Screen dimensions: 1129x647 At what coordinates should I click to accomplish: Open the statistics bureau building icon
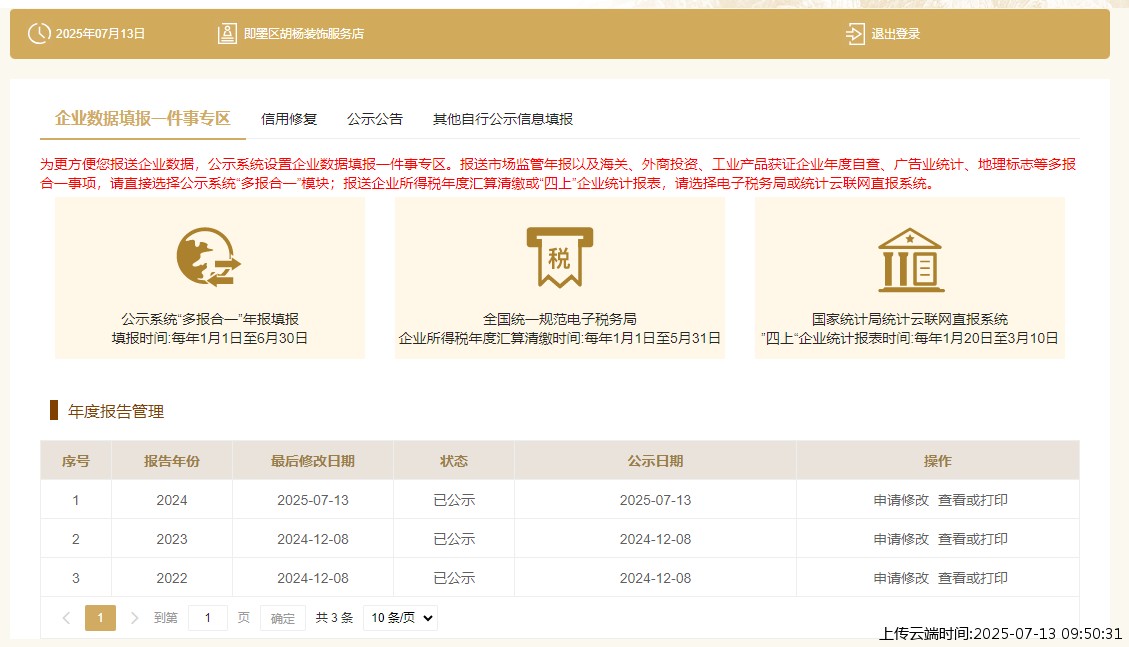[x=911, y=260]
